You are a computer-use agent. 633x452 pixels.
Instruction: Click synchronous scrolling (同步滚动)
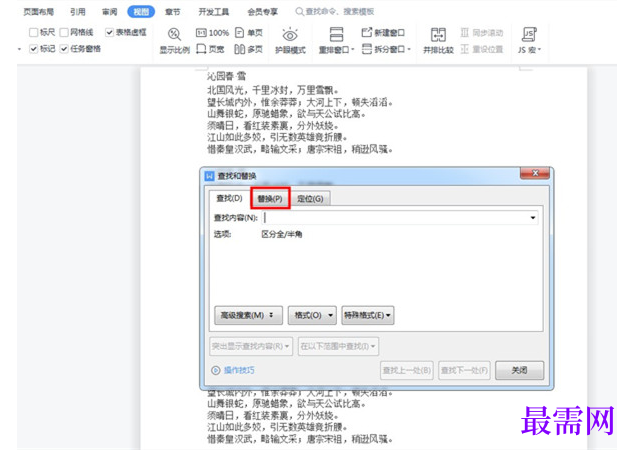[482, 33]
